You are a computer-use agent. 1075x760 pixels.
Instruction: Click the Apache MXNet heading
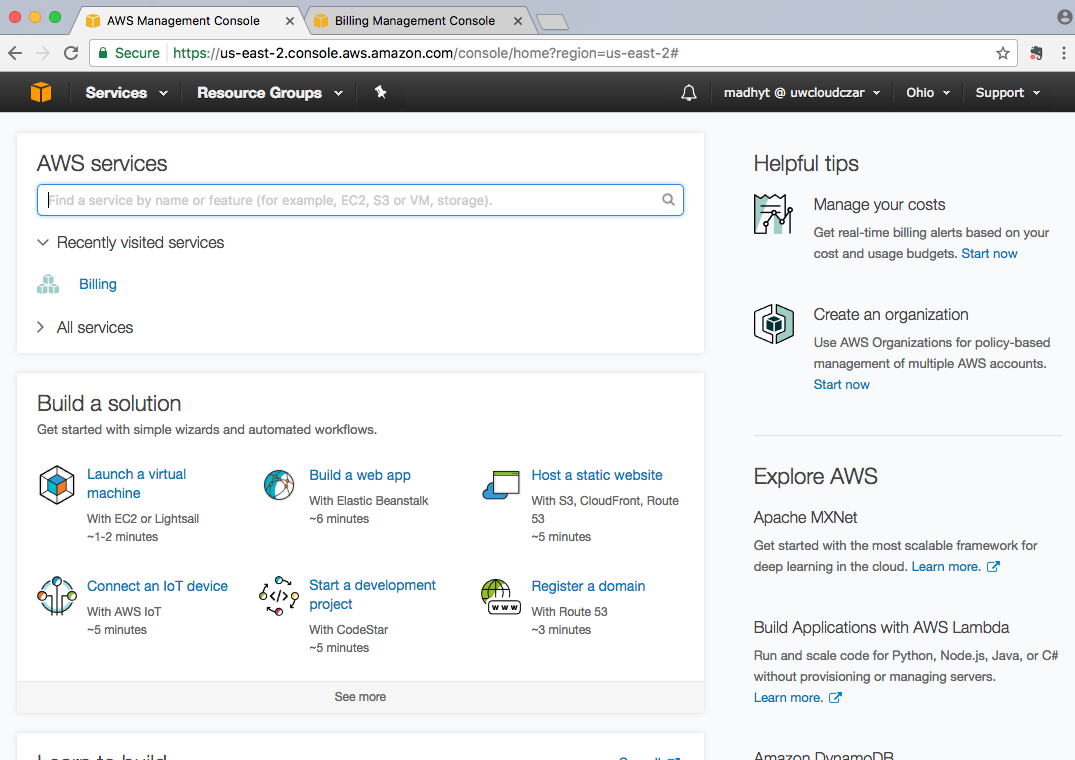(805, 517)
